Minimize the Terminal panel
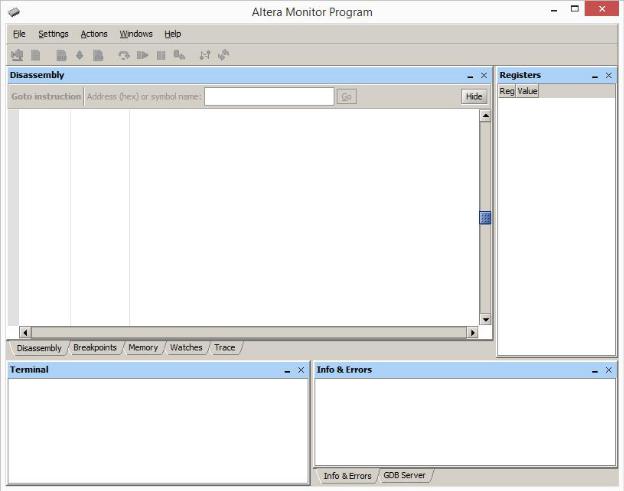 tap(287, 370)
